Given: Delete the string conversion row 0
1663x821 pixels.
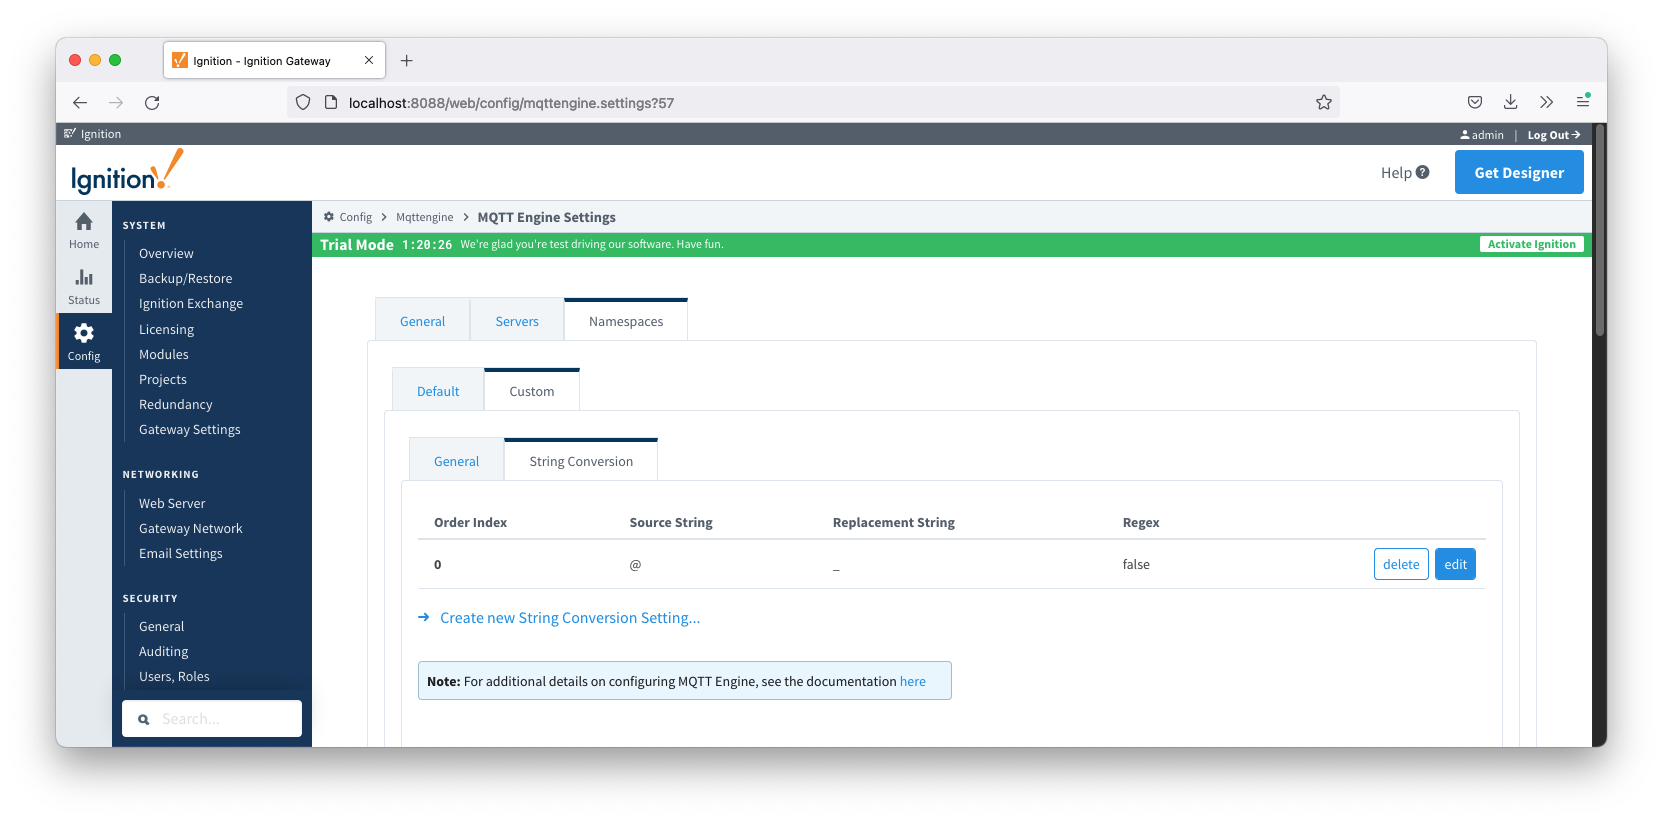Looking at the screenshot, I should click(1401, 564).
